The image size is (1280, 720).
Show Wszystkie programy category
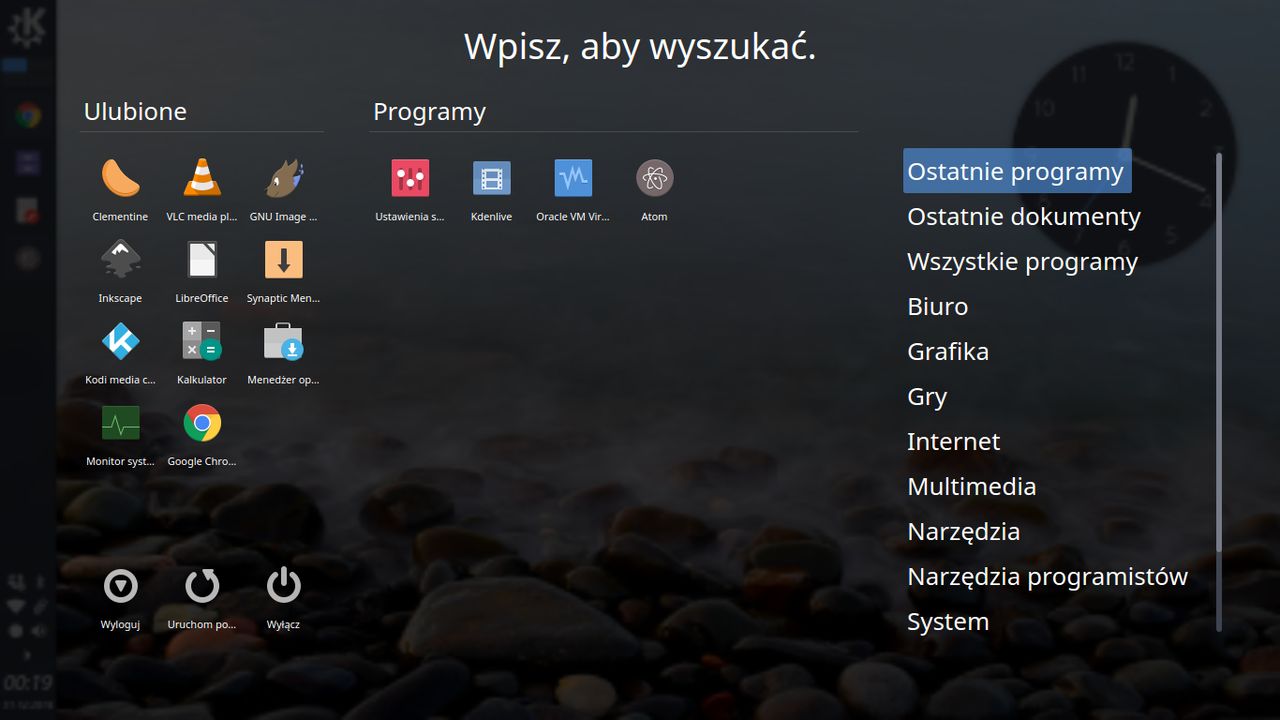(1022, 261)
